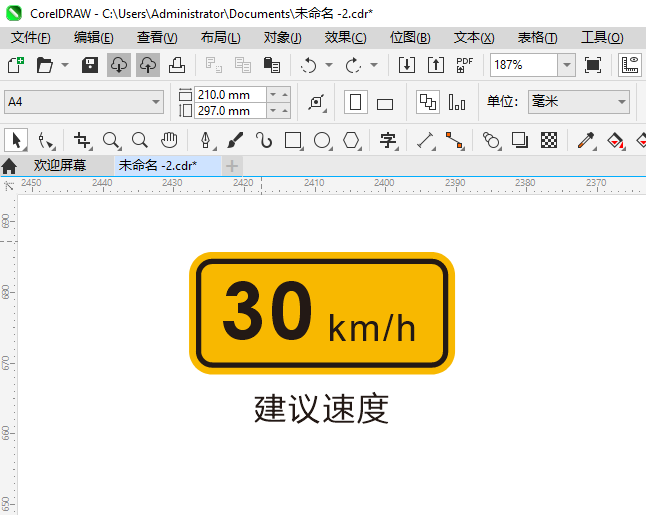Increase page height with up stepper
Screen dimensions: 646x515
[285, 111]
